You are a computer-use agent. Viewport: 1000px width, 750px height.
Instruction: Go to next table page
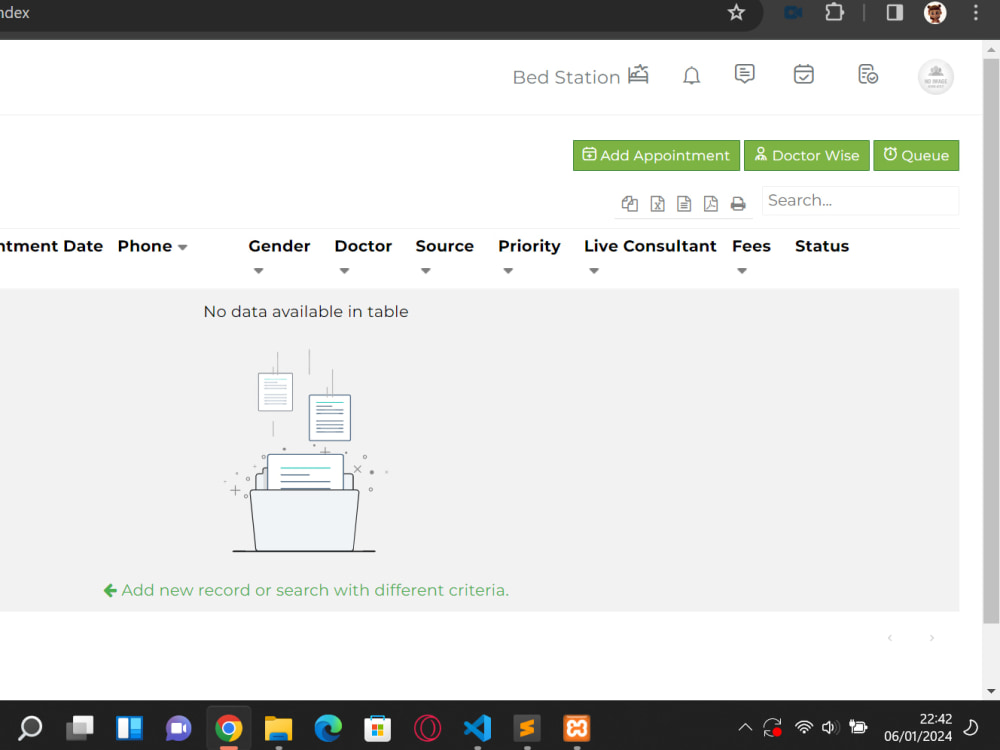932,638
